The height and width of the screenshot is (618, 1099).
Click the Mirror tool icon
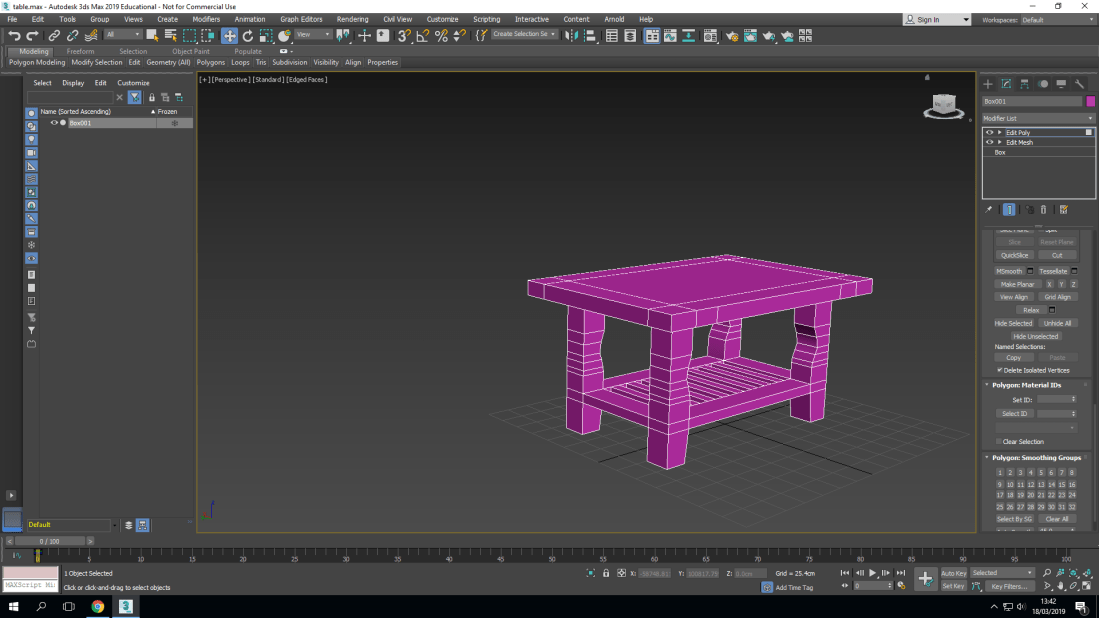pyautogui.click(x=571, y=35)
